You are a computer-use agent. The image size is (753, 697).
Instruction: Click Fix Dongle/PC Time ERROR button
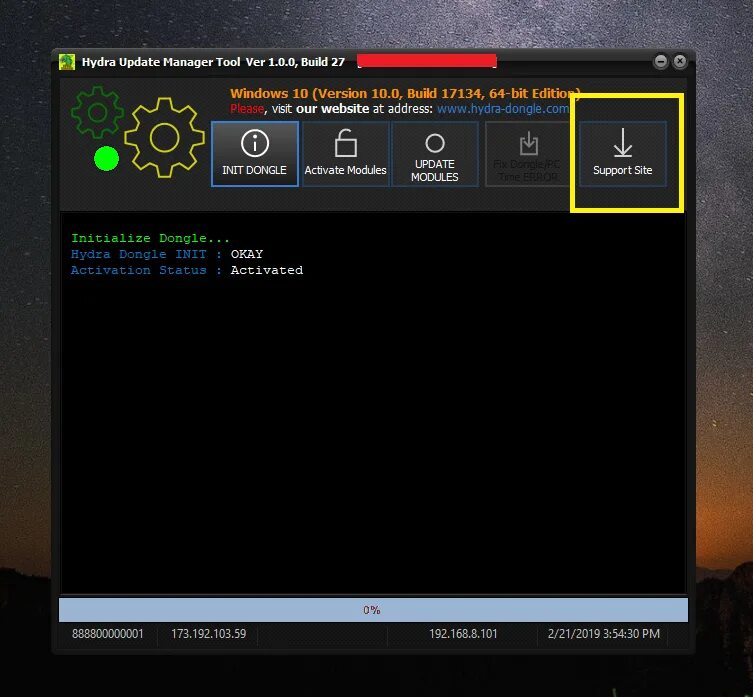point(527,154)
